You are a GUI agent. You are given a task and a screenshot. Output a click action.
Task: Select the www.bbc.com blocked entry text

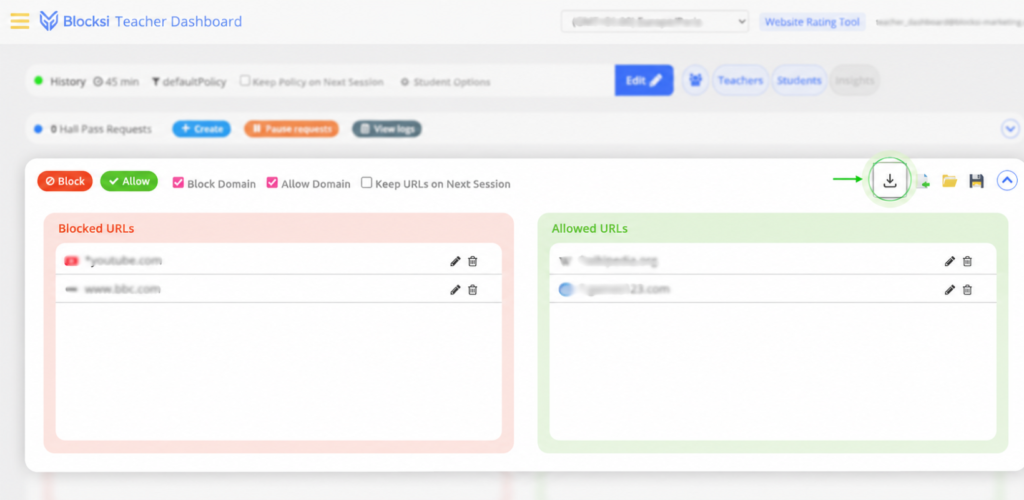coord(122,289)
